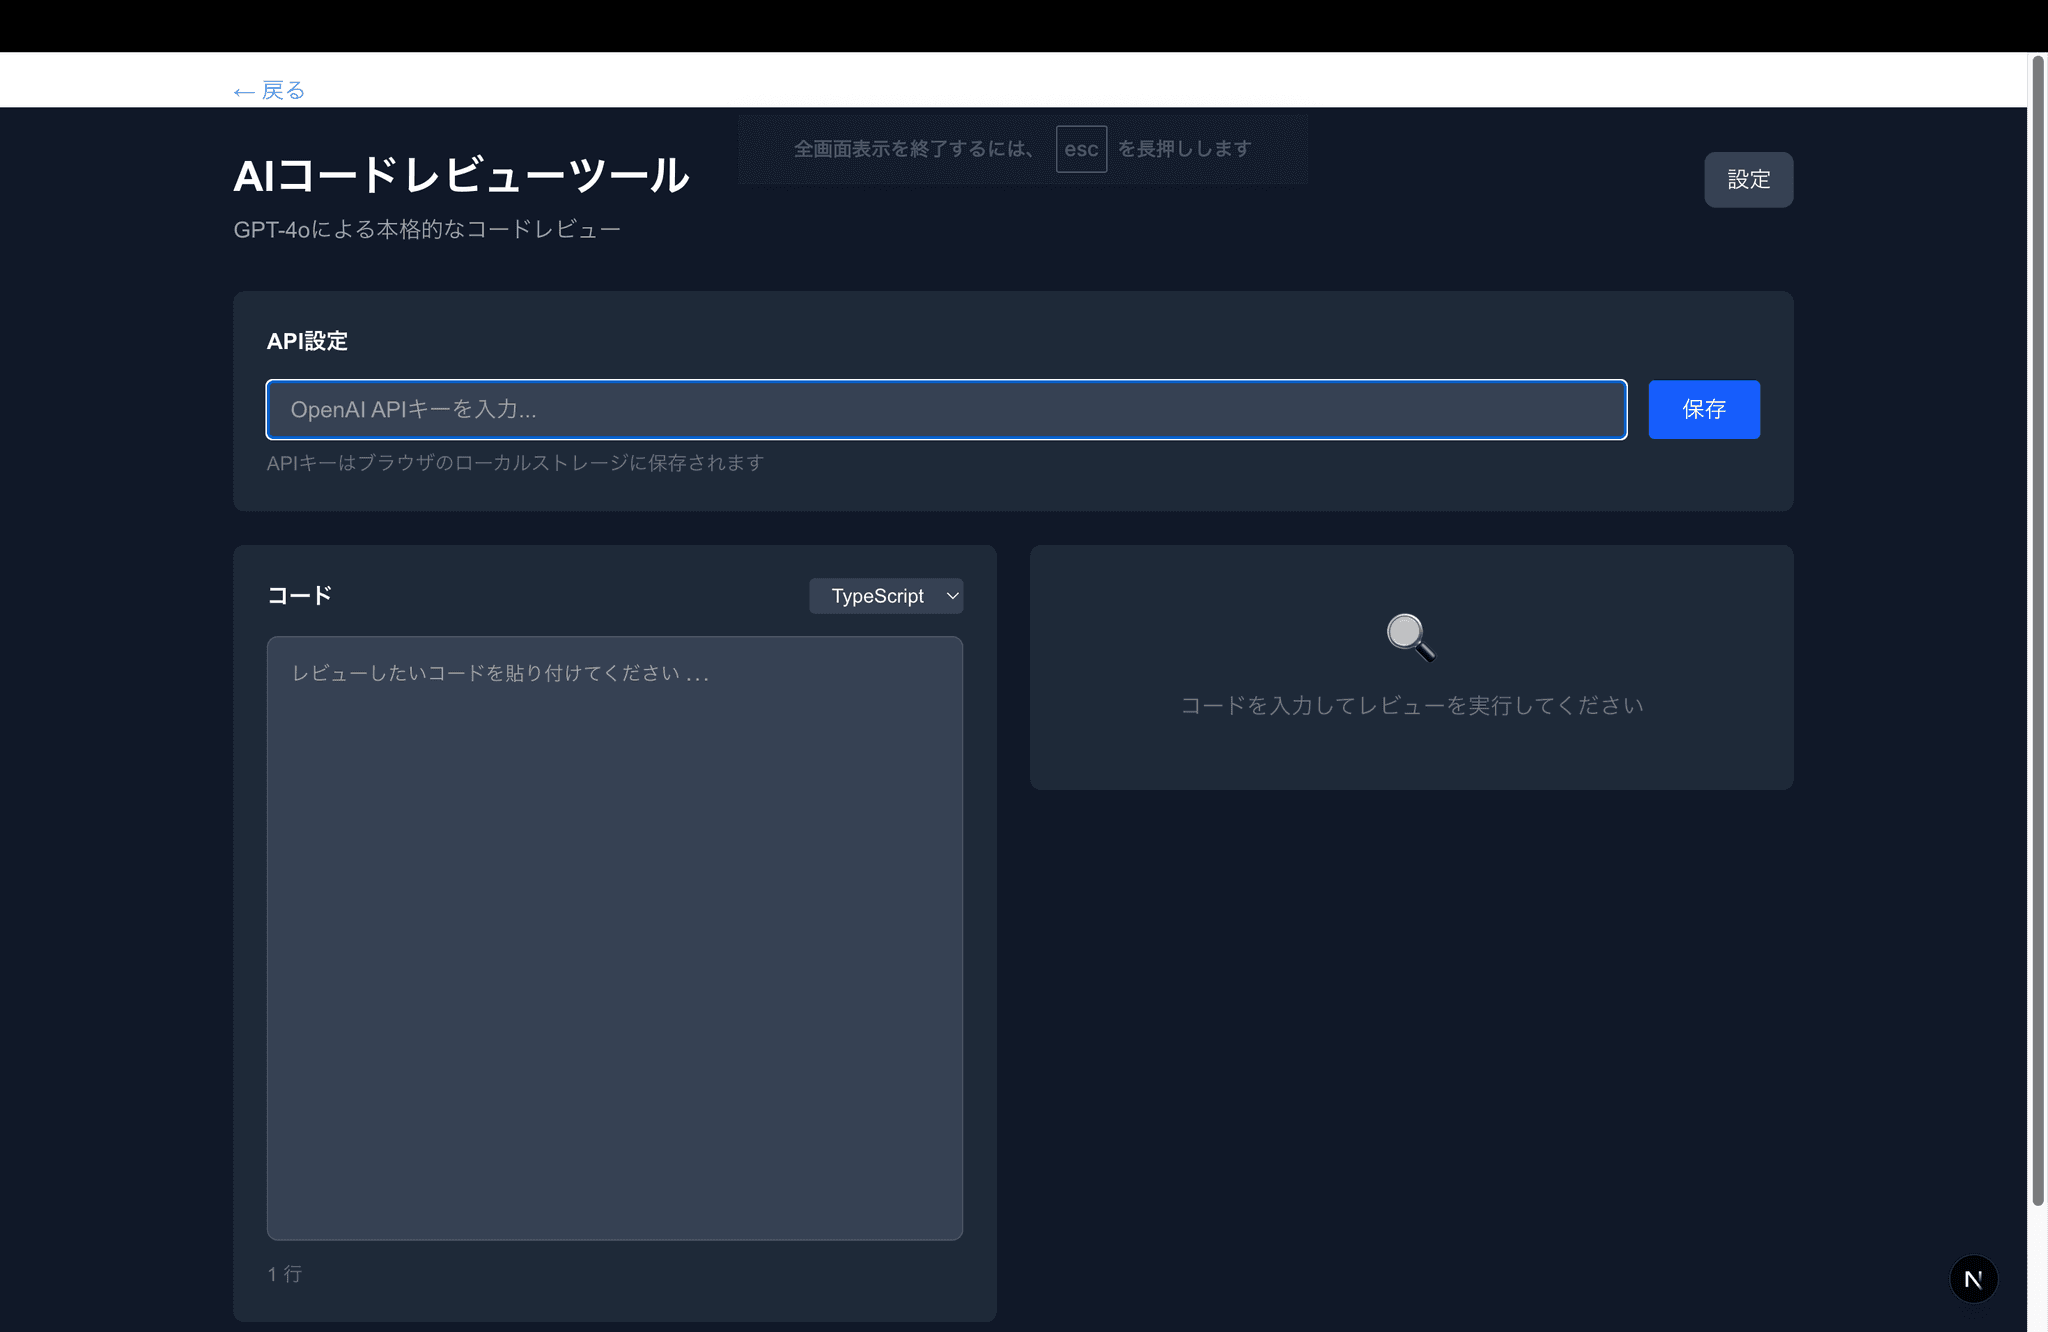Screen dimensions: 2048x1332
Task: Click the vertical page scrollbar
Action: point(2037,630)
